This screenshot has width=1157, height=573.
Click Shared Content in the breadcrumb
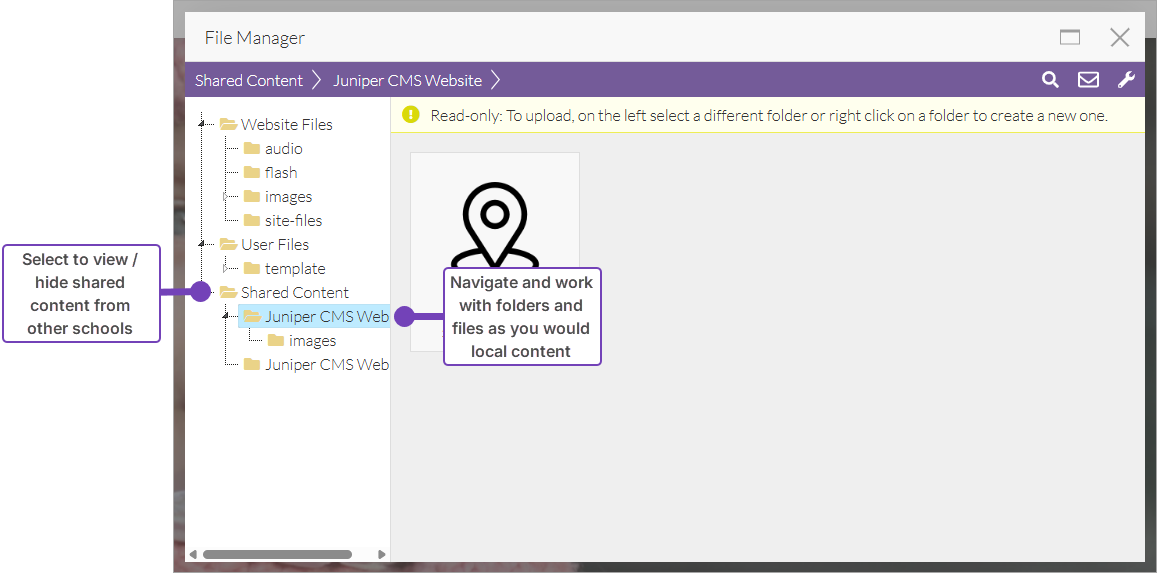(x=248, y=80)
